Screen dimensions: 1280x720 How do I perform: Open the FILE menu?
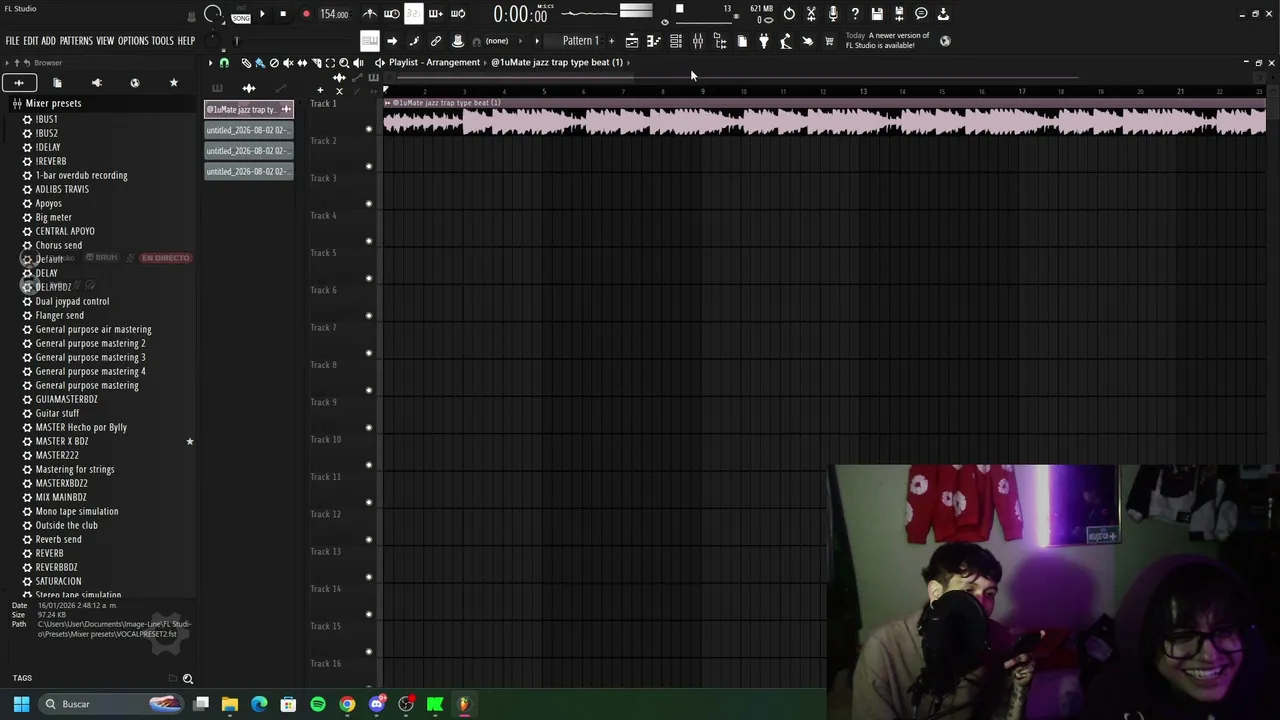pos(12,41)
